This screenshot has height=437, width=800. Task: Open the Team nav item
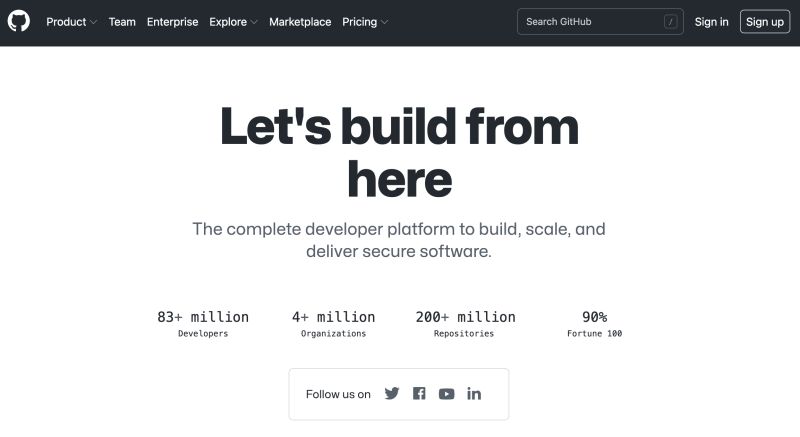(122, 22)
